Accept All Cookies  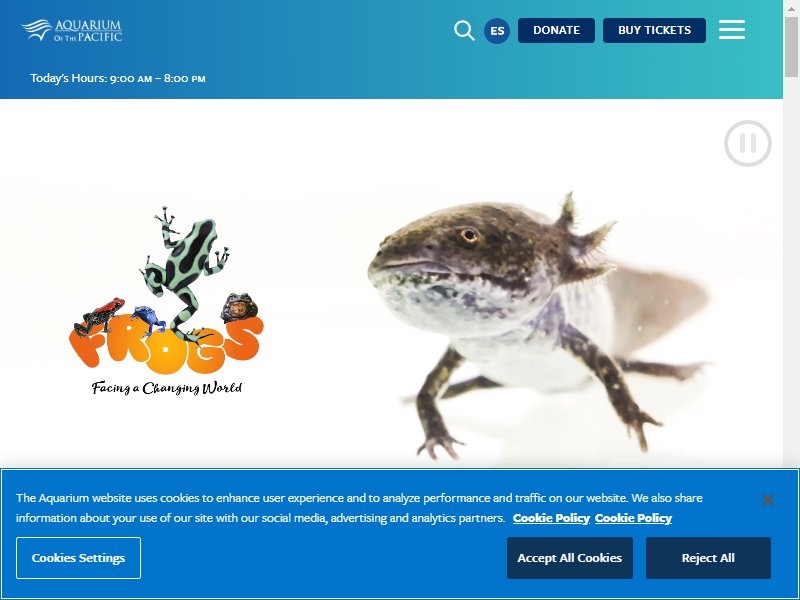pyautogui.click(x=569, y=558)
